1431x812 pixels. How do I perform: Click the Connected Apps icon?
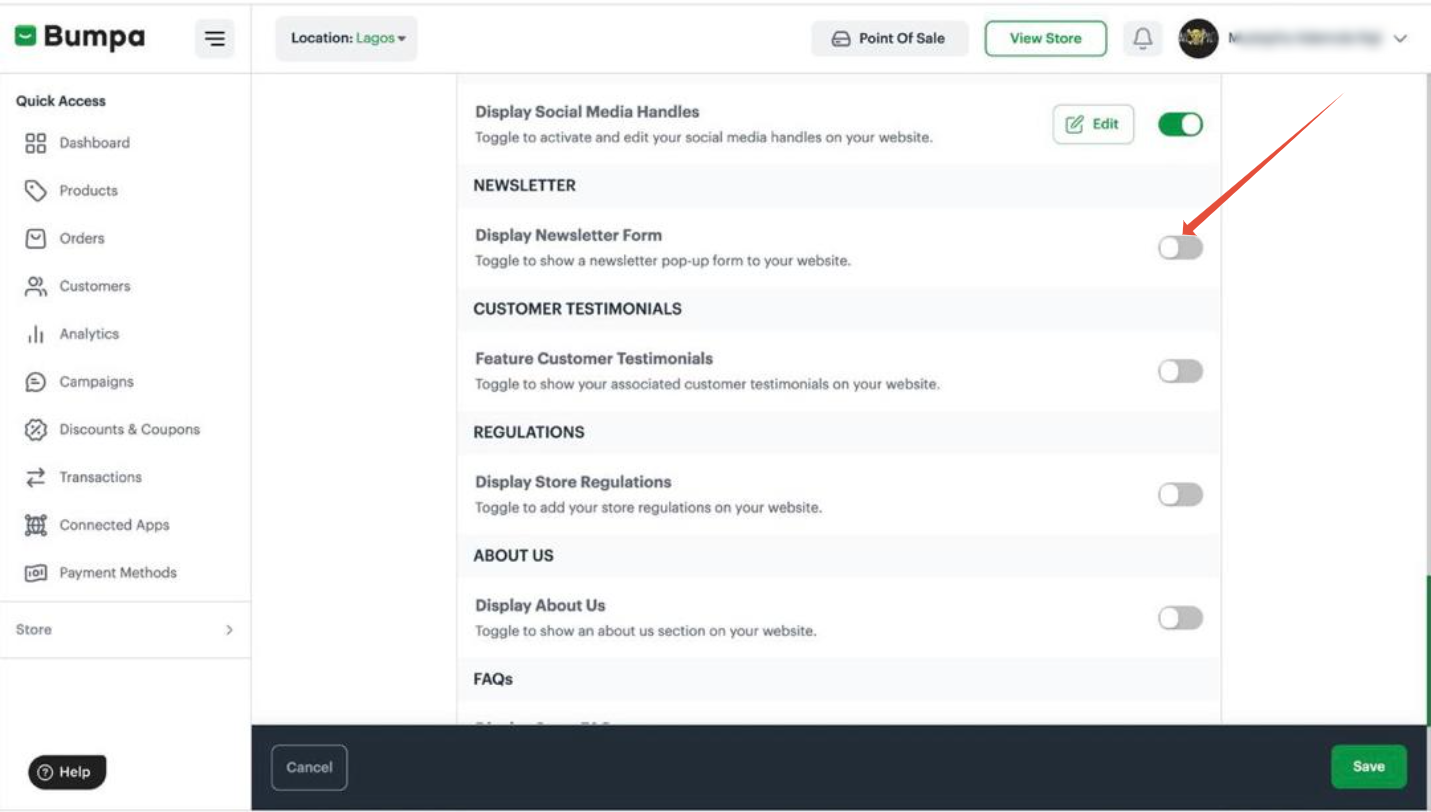(36, 525)
